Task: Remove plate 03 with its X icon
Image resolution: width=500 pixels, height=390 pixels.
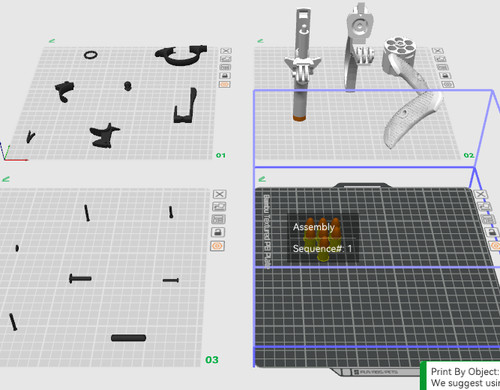Action: tap(220, 194)
